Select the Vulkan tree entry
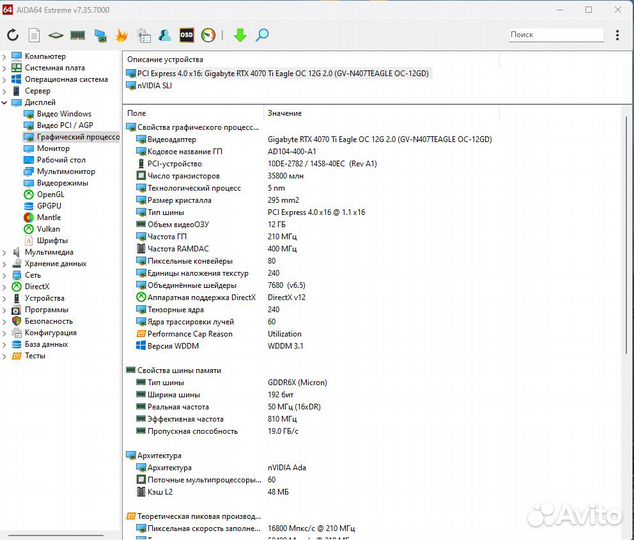The width and height of the screenshot is (634, 540). point(49,229)
